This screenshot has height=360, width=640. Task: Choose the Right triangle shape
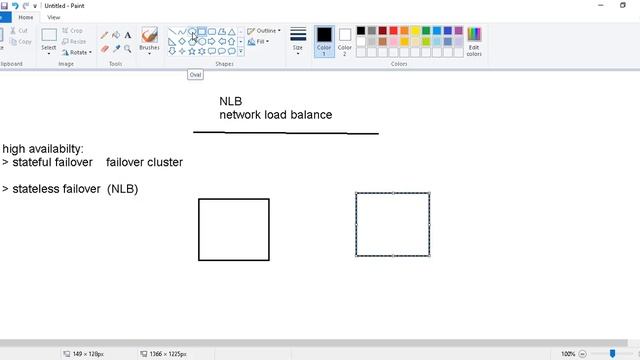172,42
